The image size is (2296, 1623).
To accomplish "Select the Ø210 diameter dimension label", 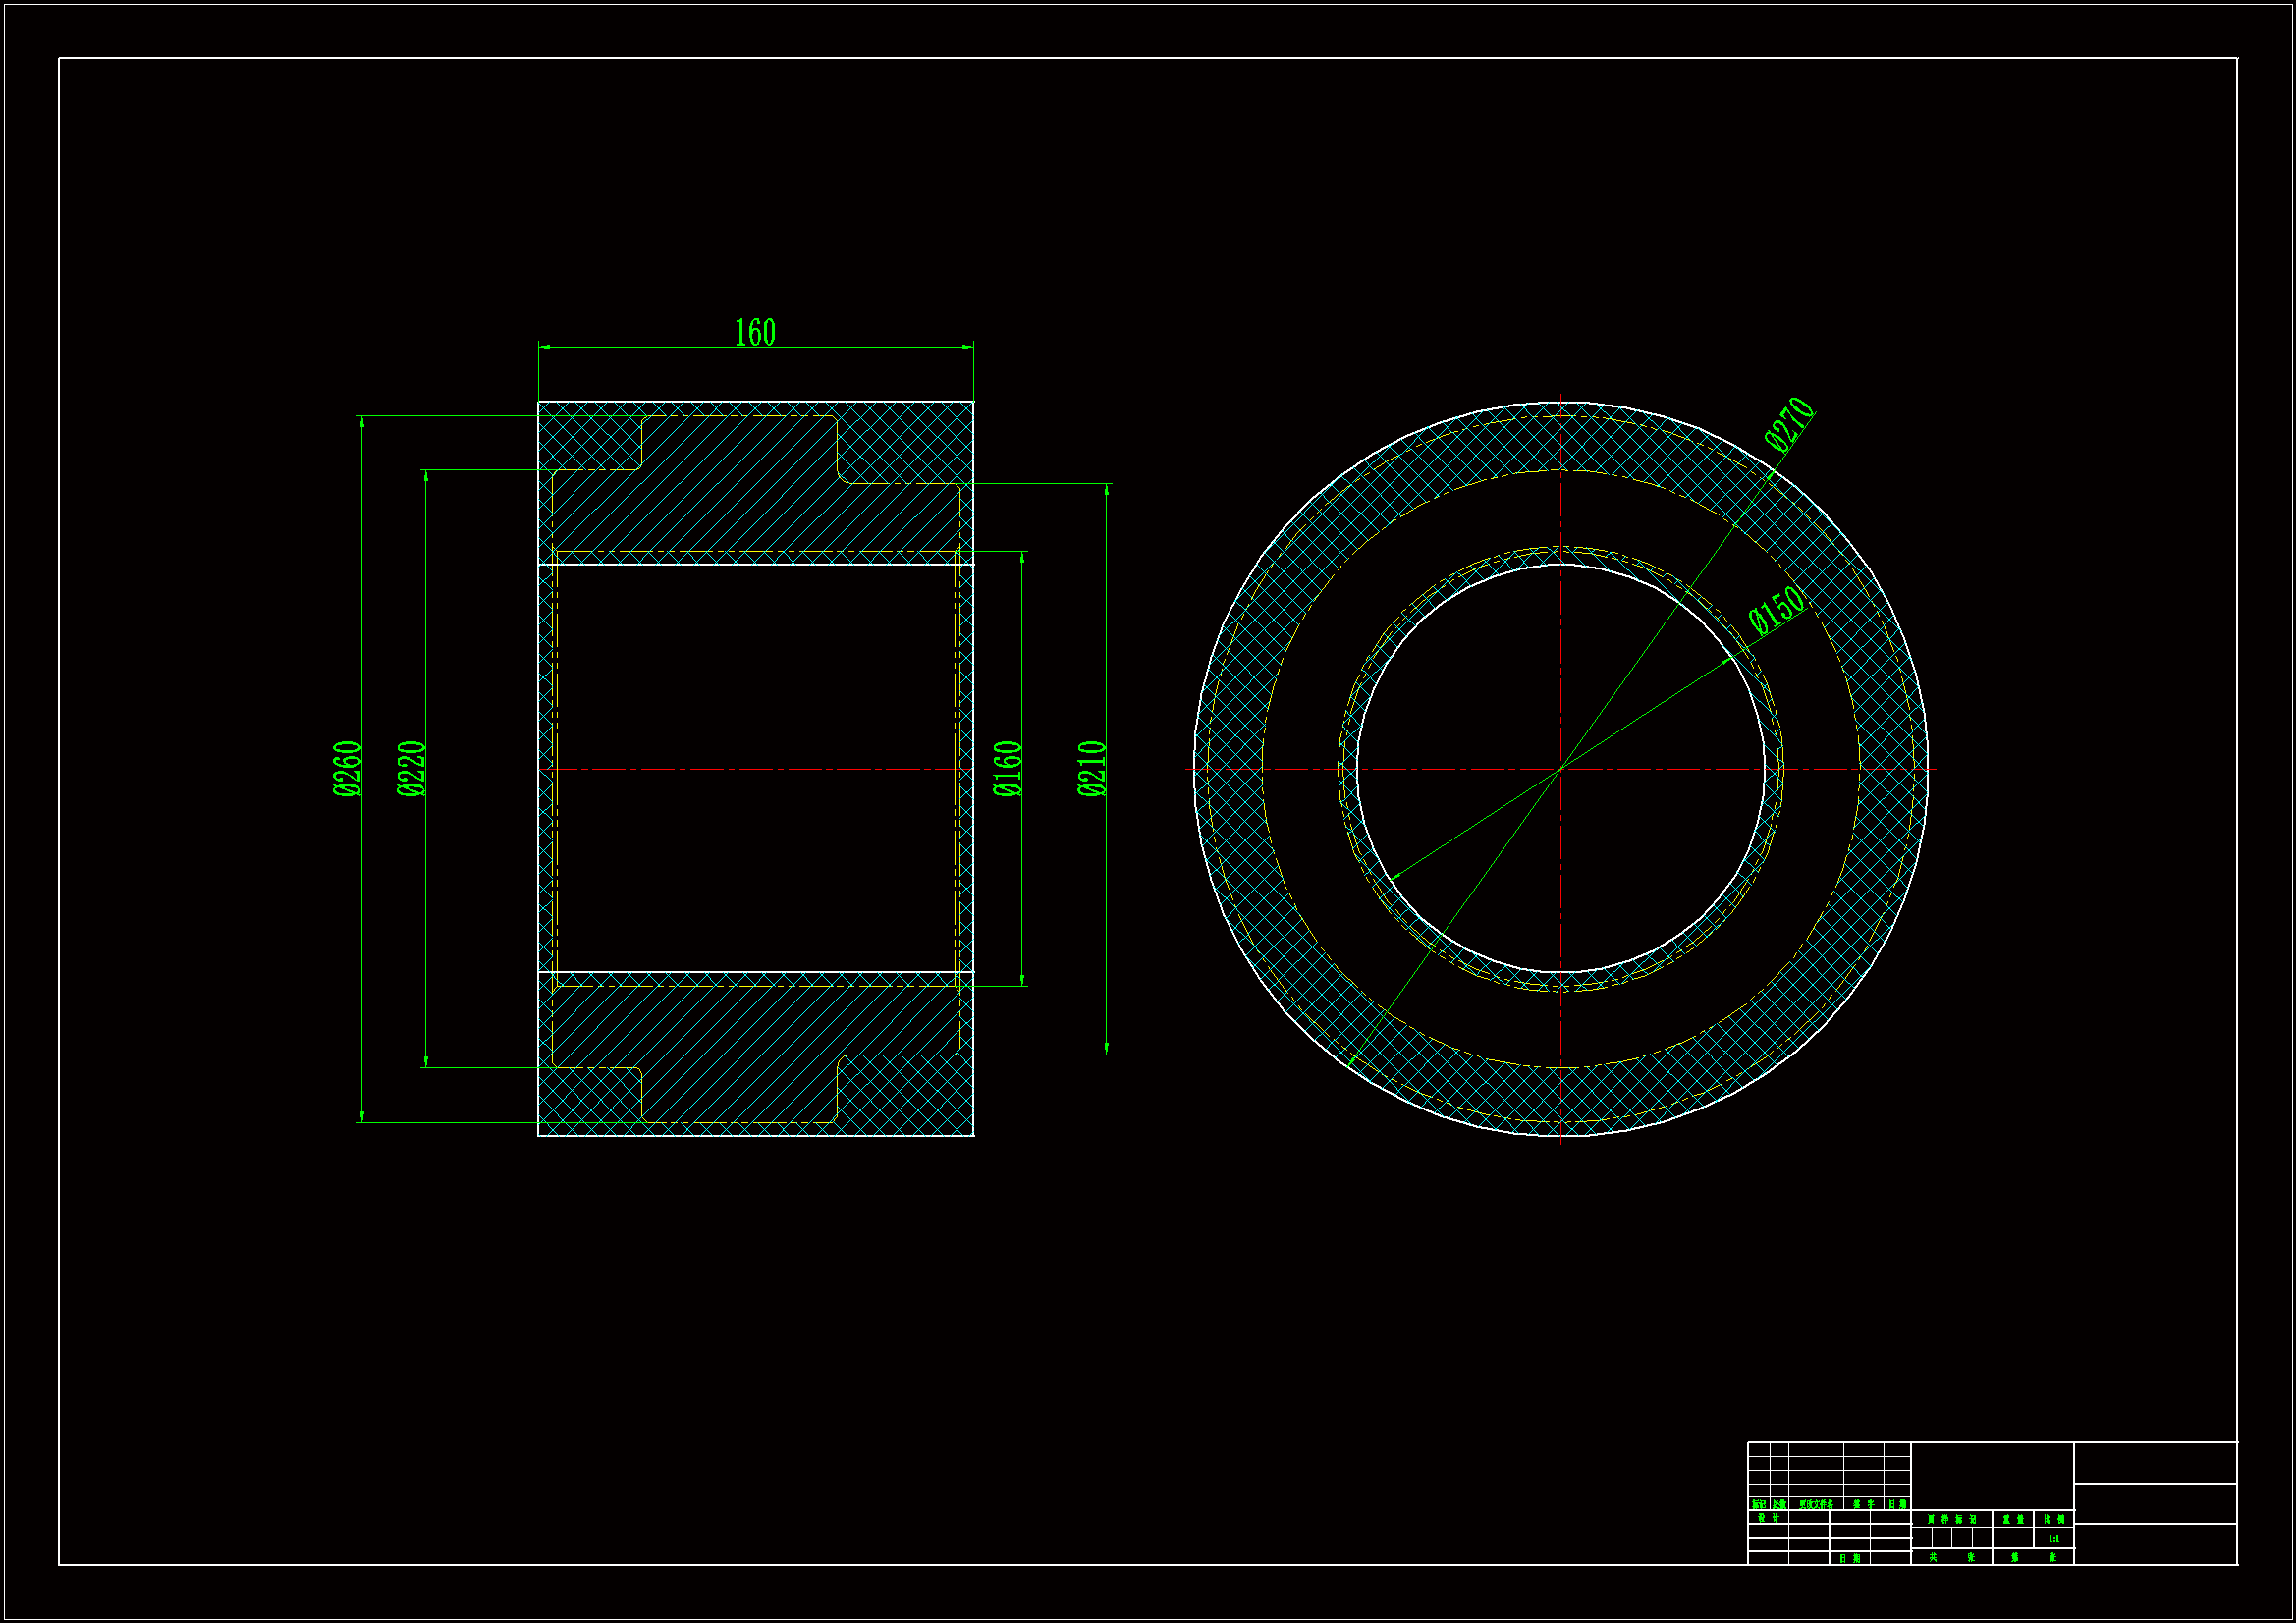I will click(1091, 768).
